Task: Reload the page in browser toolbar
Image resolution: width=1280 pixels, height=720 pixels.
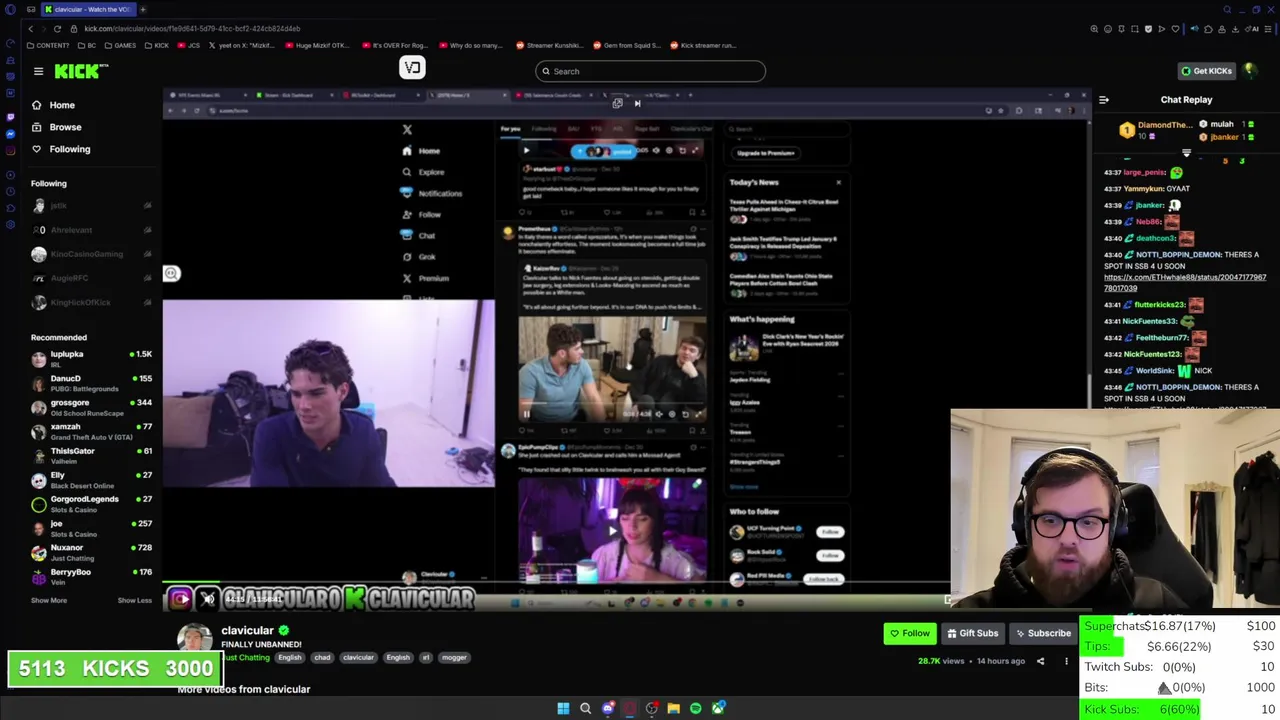Action: (57, 29)
